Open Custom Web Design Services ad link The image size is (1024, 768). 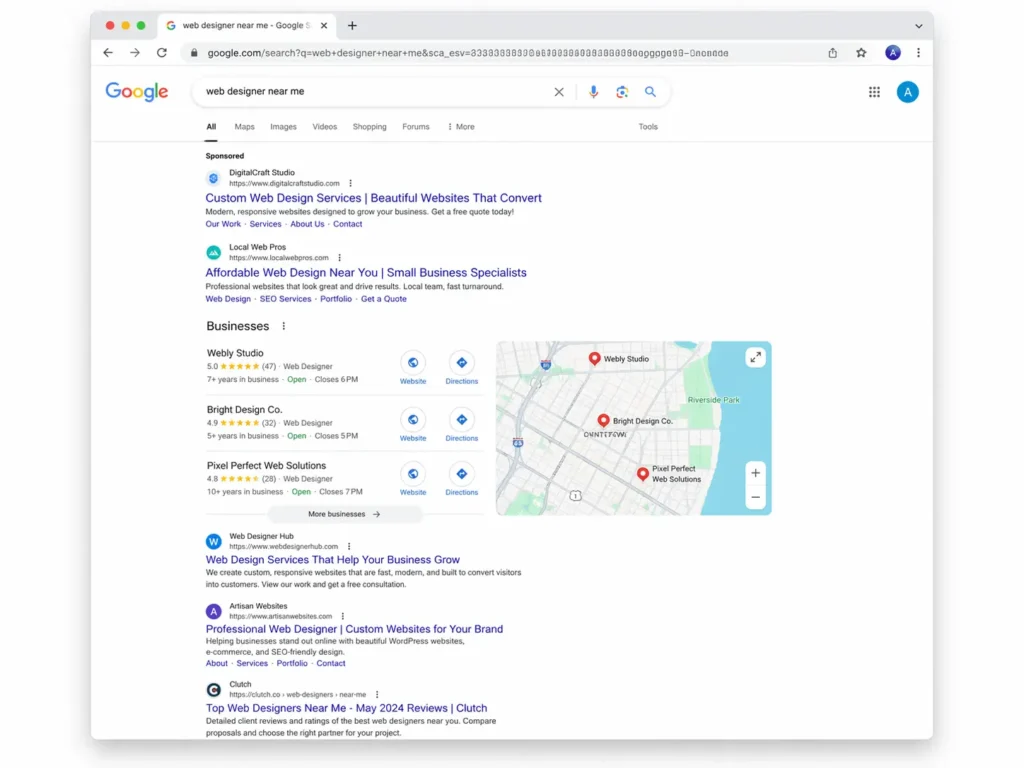coord(374,198)
